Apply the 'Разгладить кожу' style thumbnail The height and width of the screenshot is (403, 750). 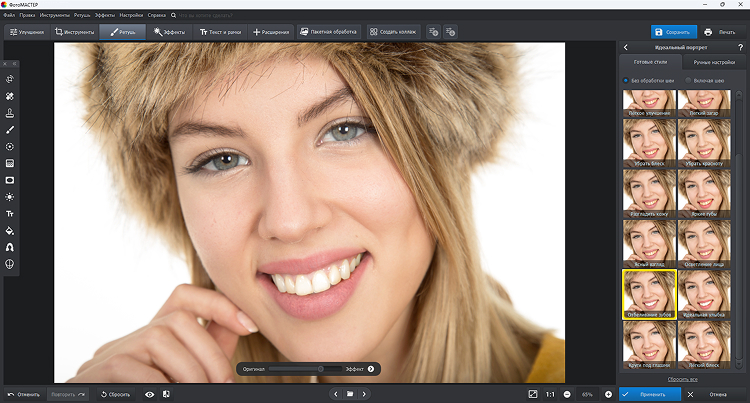[649, 193]
